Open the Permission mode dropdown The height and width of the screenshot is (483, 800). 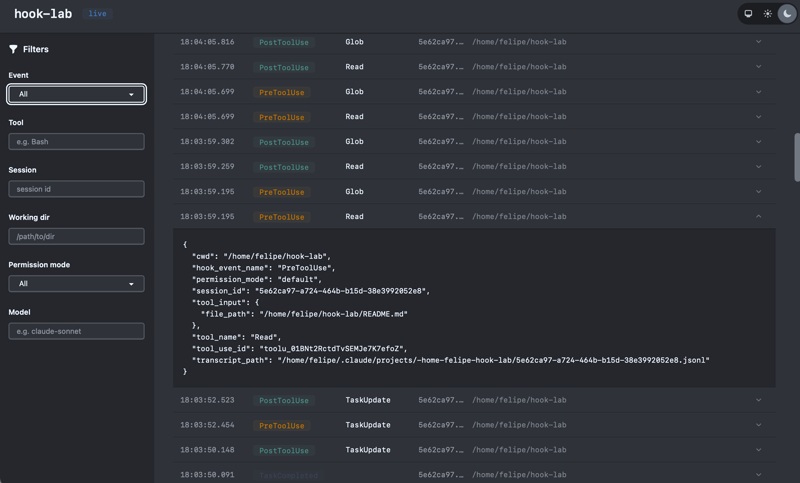click(x=76, y=284)
